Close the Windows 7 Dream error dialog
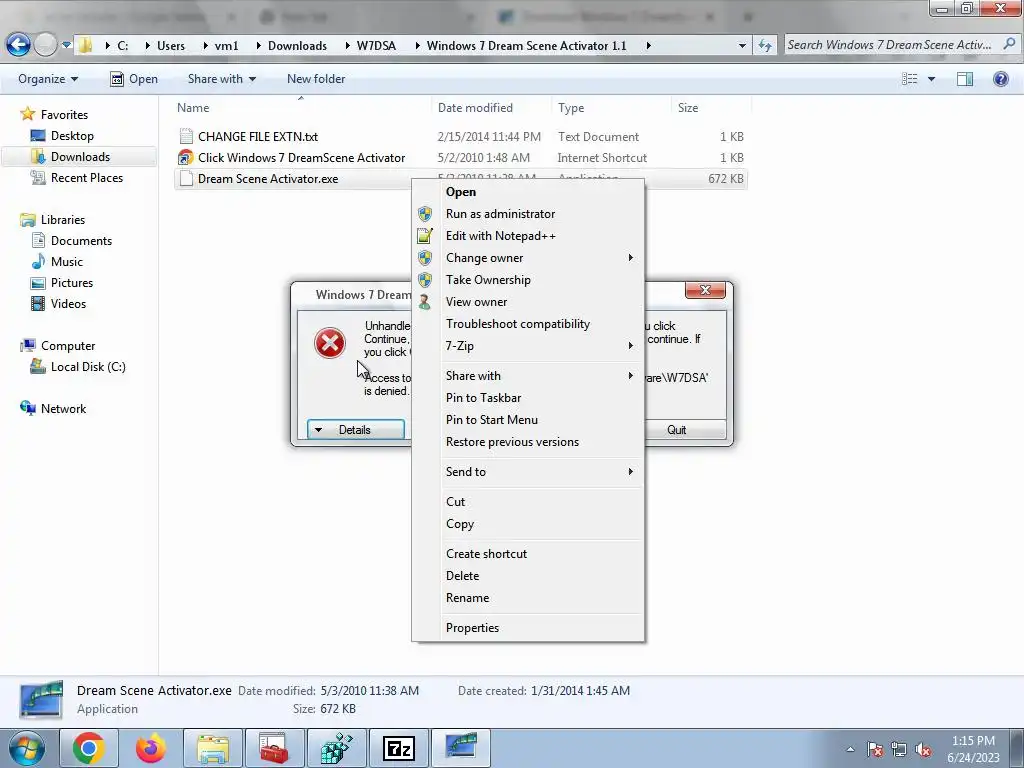This screenshot has width=1024, height=768. pos(705,290)
